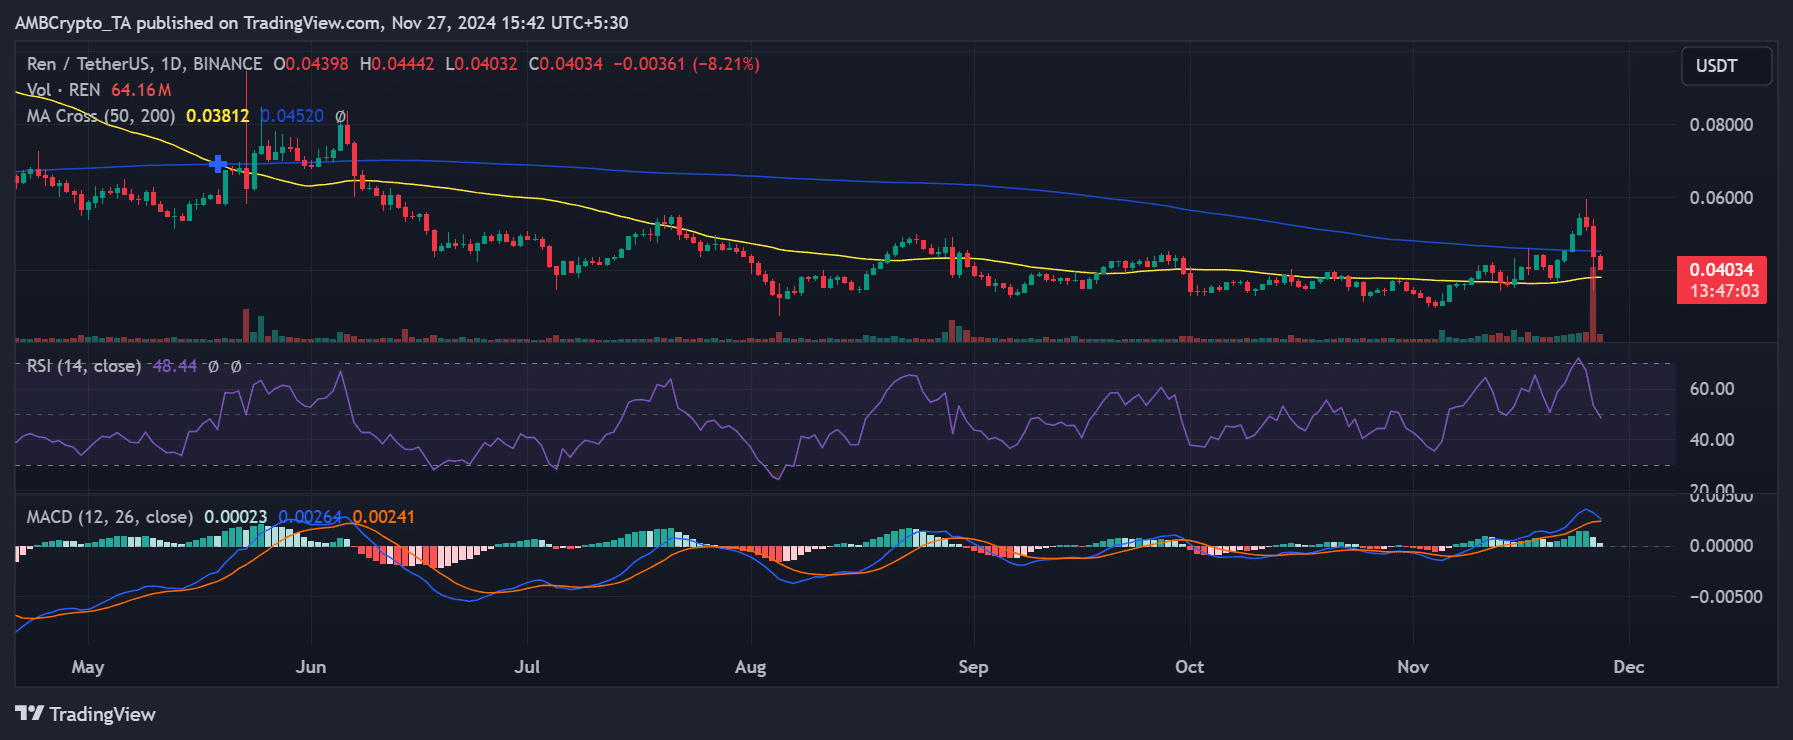Click the −0.00361 (−8.21%) change value
This screenshot has height=740, width=1793.
tap(687, 64)
